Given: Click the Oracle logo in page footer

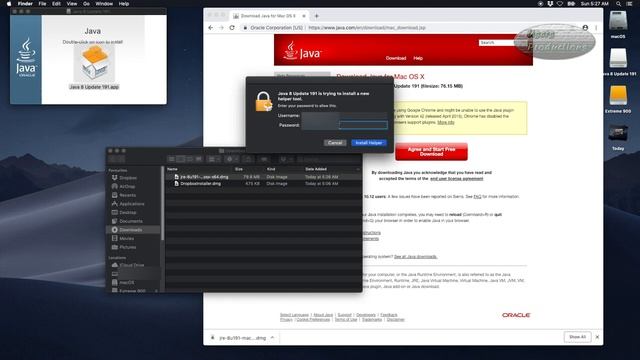Looking at the screenshot, I should [x=516, y=315].
